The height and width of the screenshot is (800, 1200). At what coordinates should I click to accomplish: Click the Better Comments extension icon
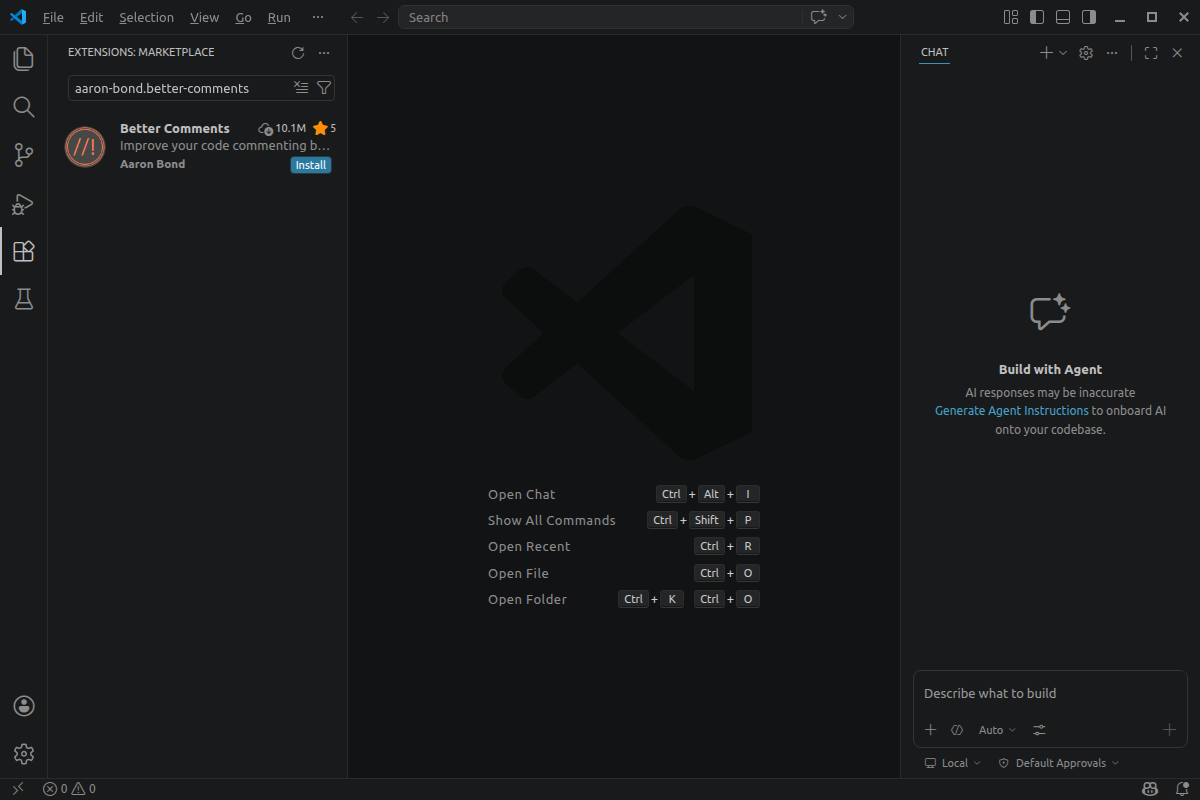85,147
